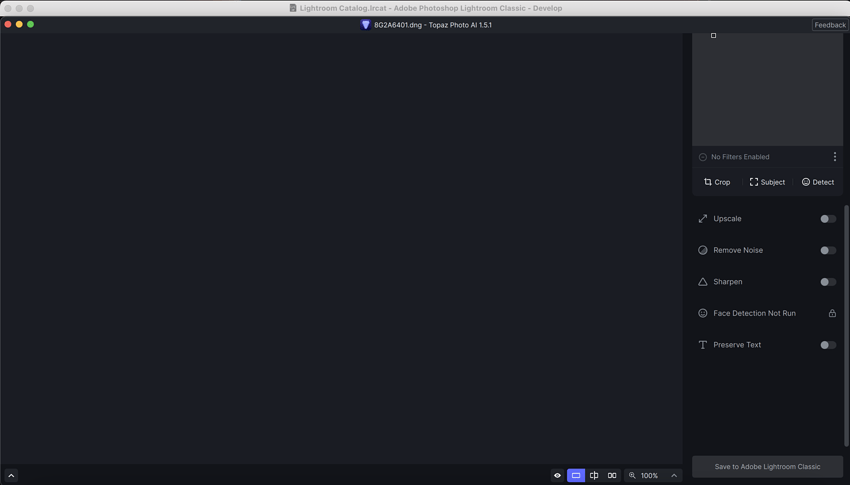
Task: Click the Face Detection smiley icon
Action: (x=703, y=313)
